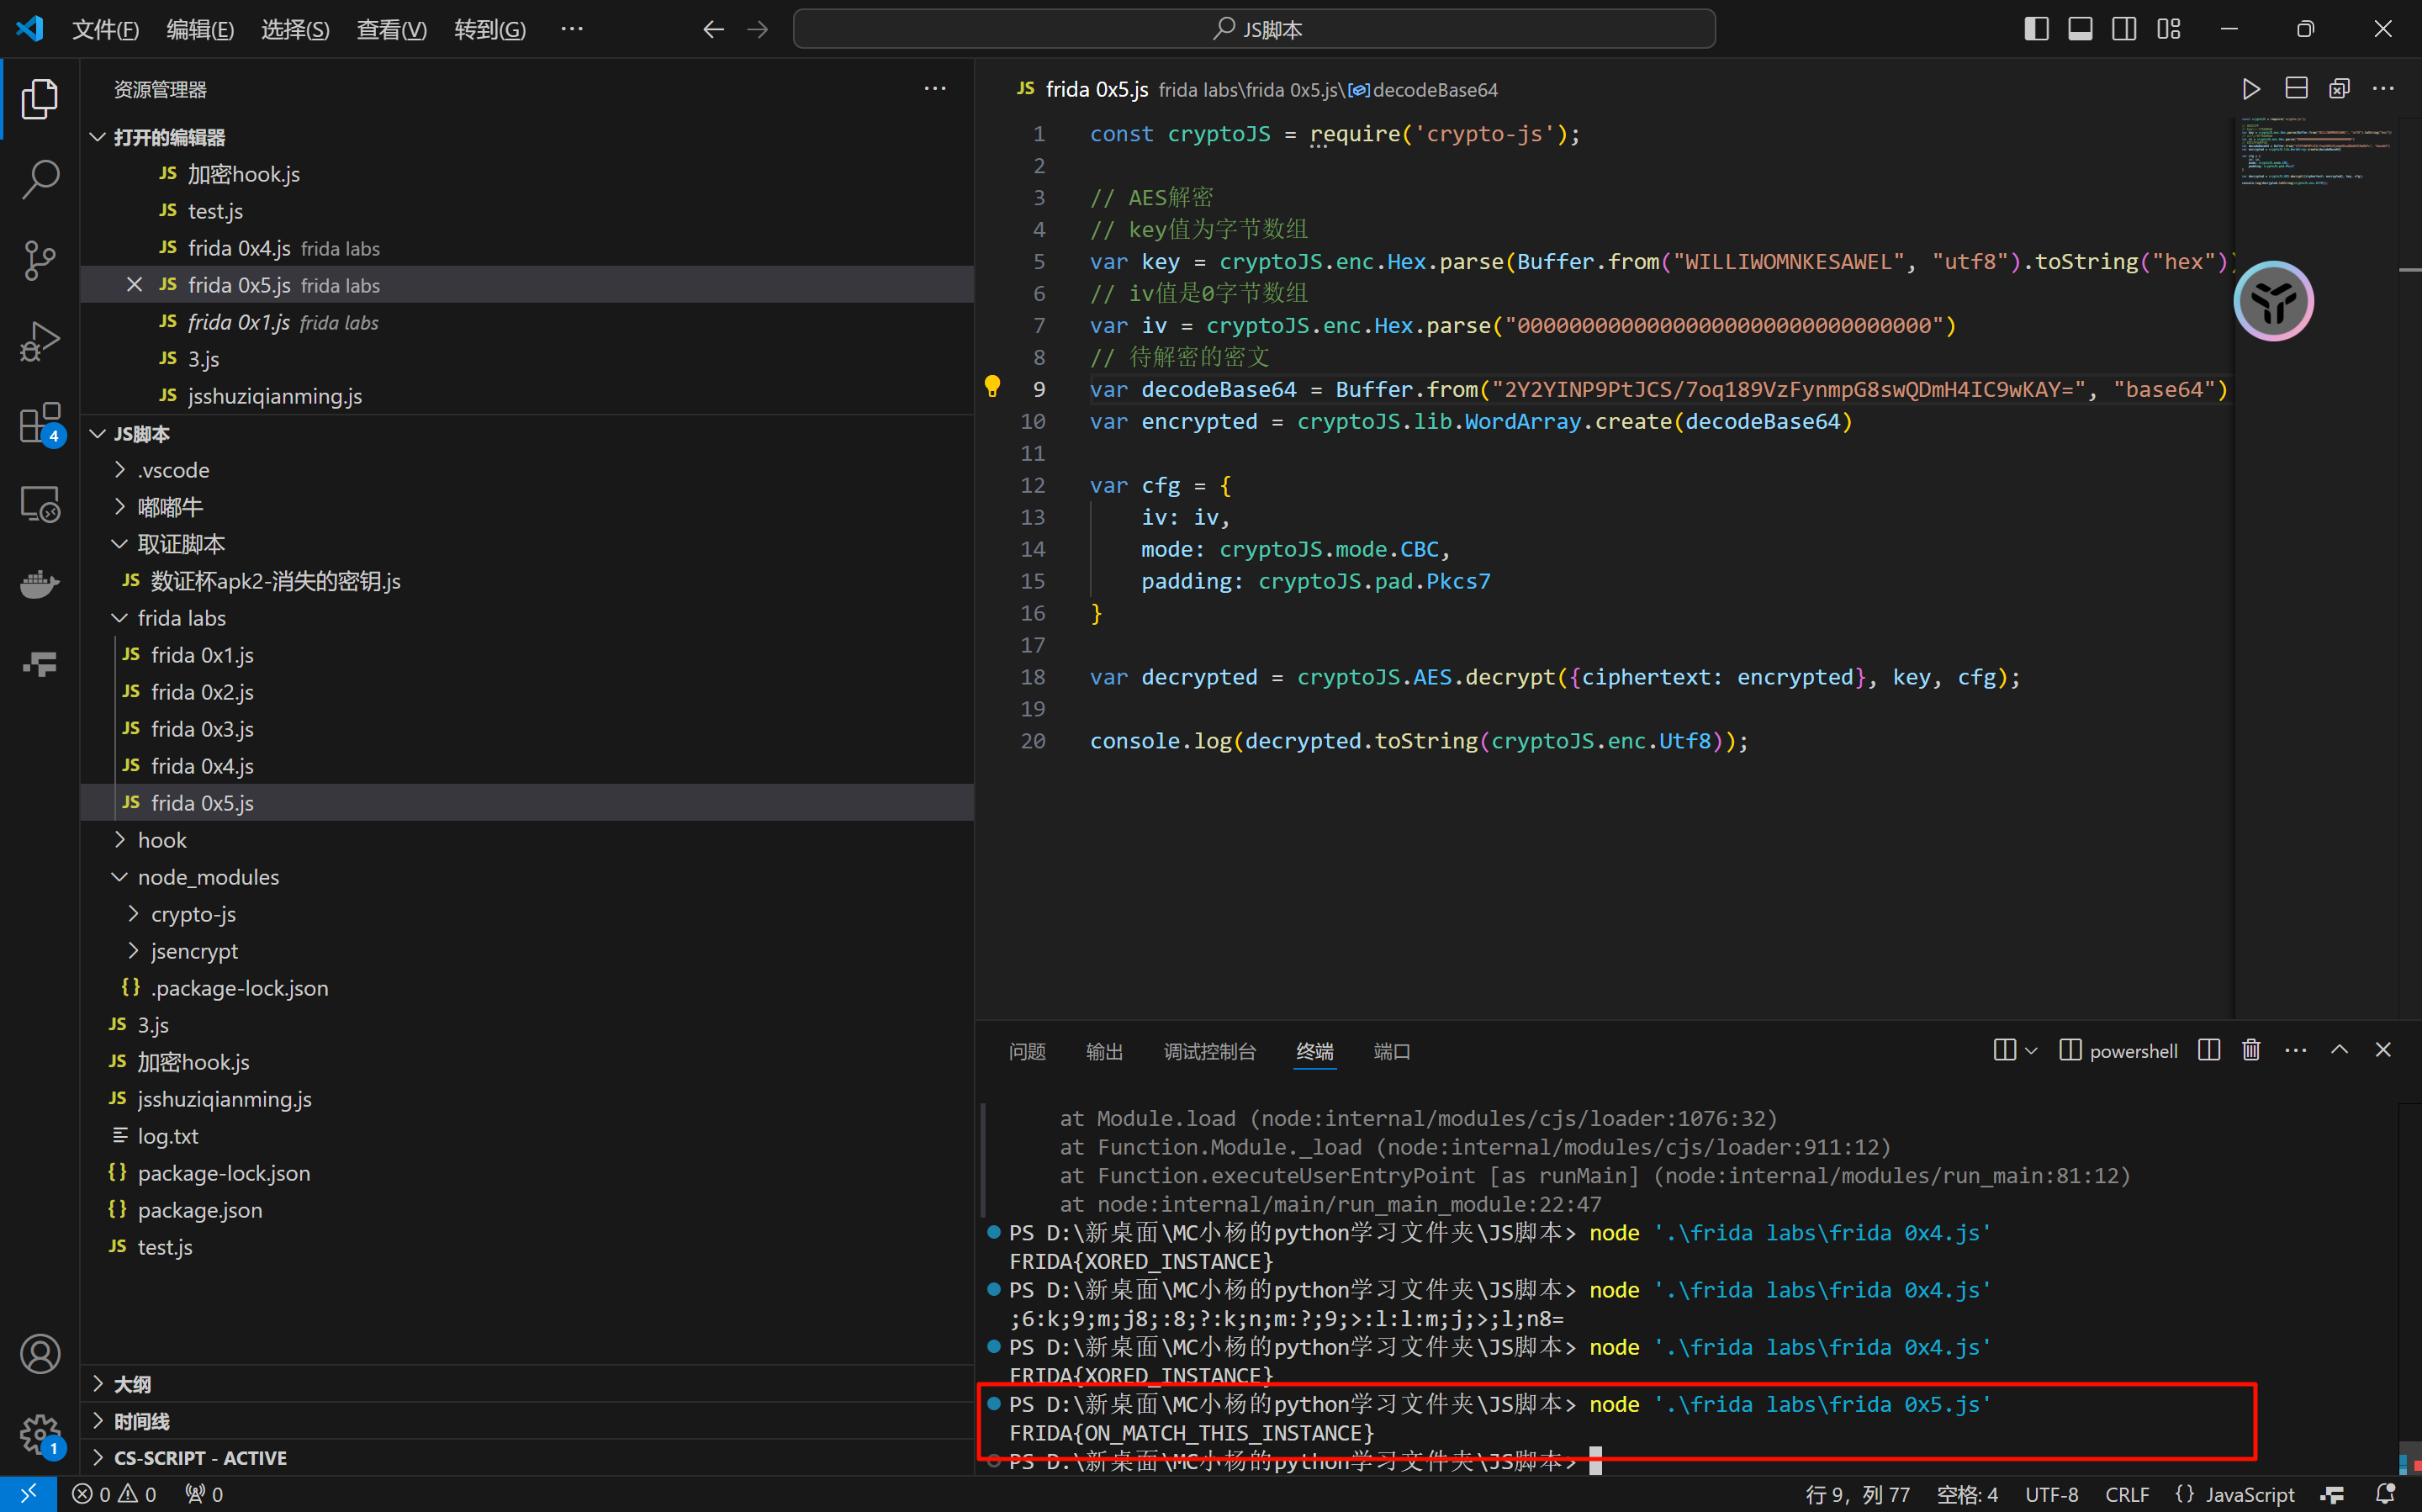
Task: Toggle the primary side bar layout button
Action: pos(2036,29)
